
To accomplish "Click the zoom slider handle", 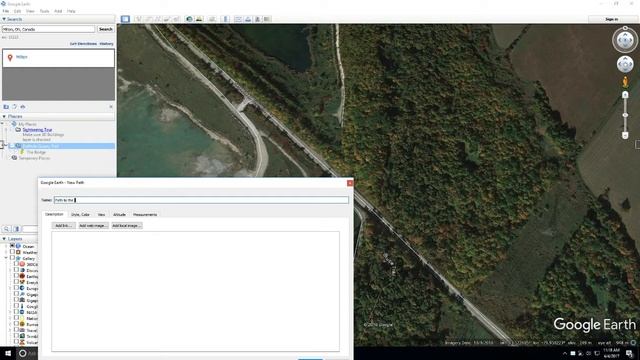I will [x=625, y=116].
